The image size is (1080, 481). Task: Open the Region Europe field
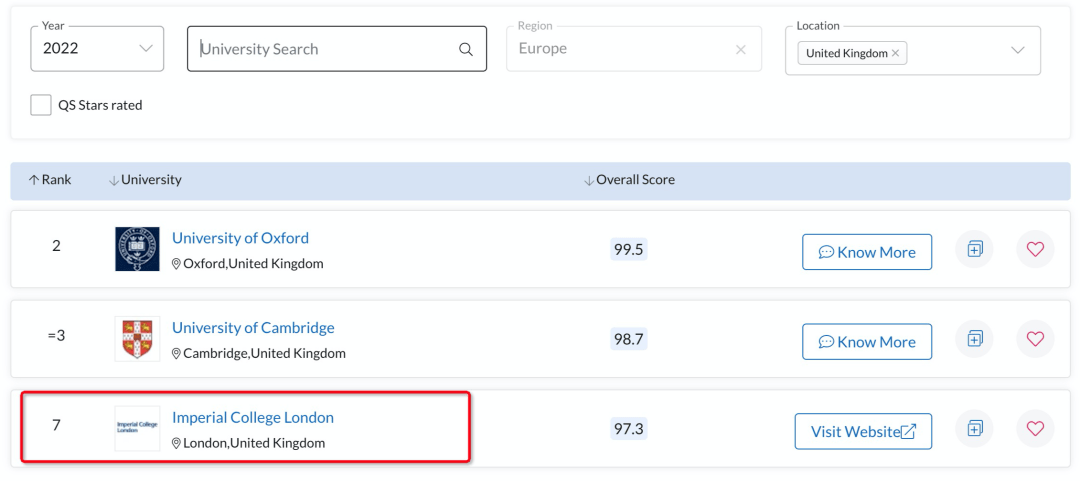click(634, 49)
